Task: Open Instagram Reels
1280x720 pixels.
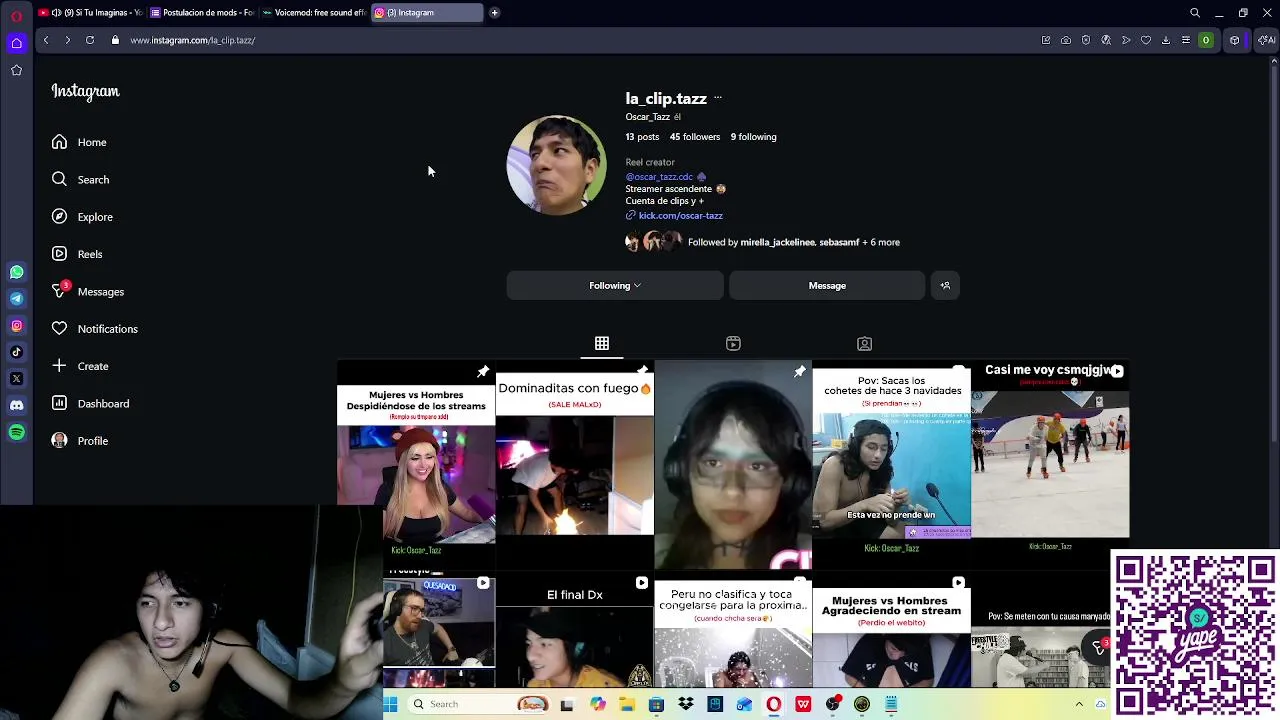Action: 78,254
